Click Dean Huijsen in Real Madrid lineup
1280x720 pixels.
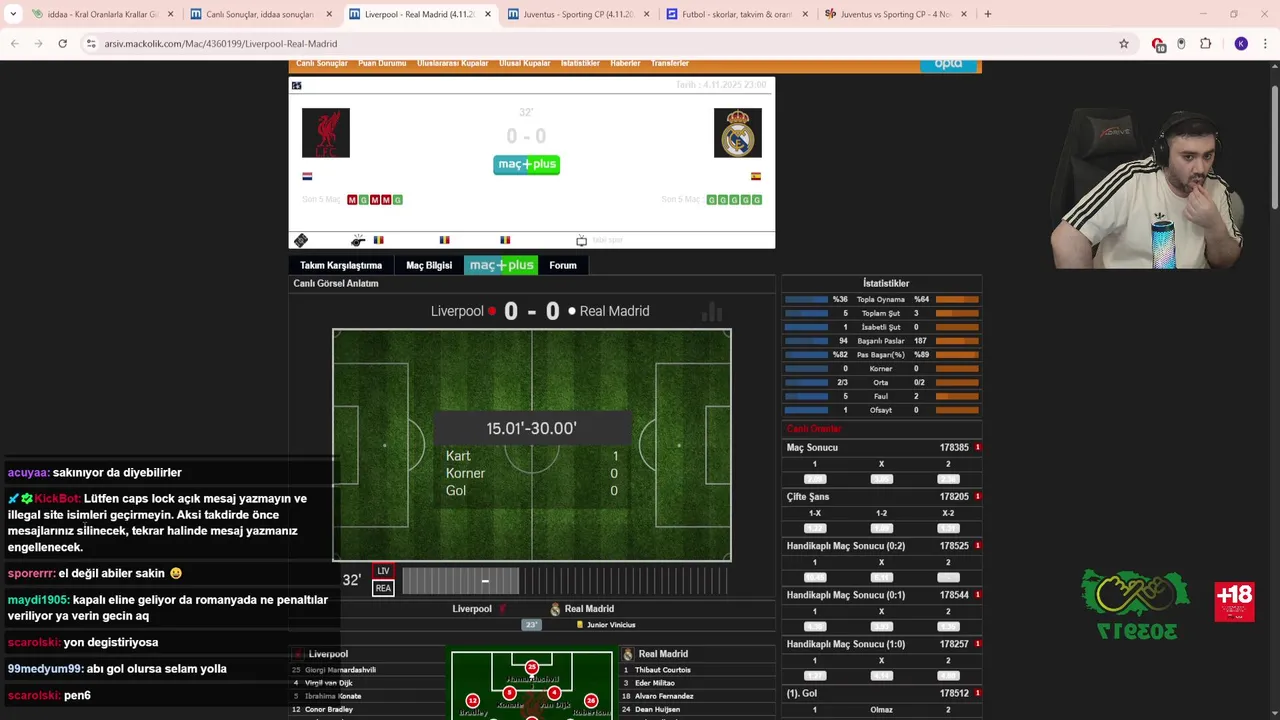click(x=657, y=709)
